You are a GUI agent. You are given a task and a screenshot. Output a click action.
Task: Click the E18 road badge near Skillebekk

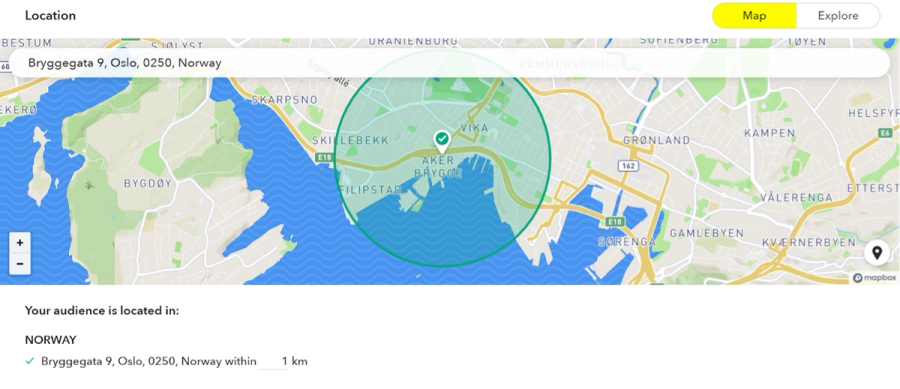pos(324,157)
